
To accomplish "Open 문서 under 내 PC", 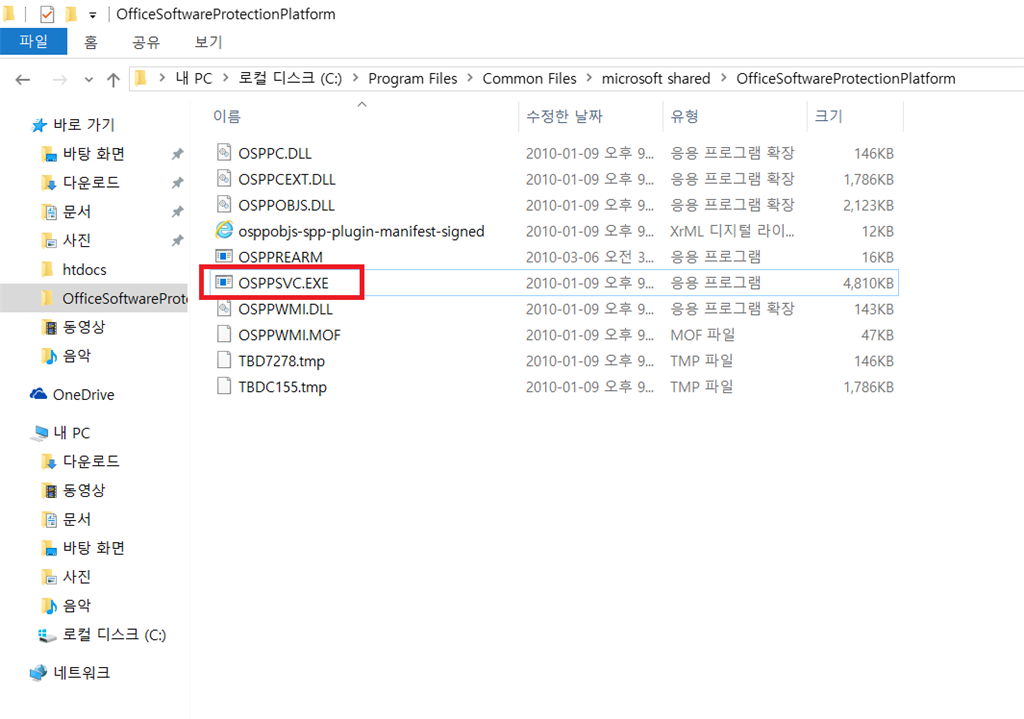I will click(76, 519).
